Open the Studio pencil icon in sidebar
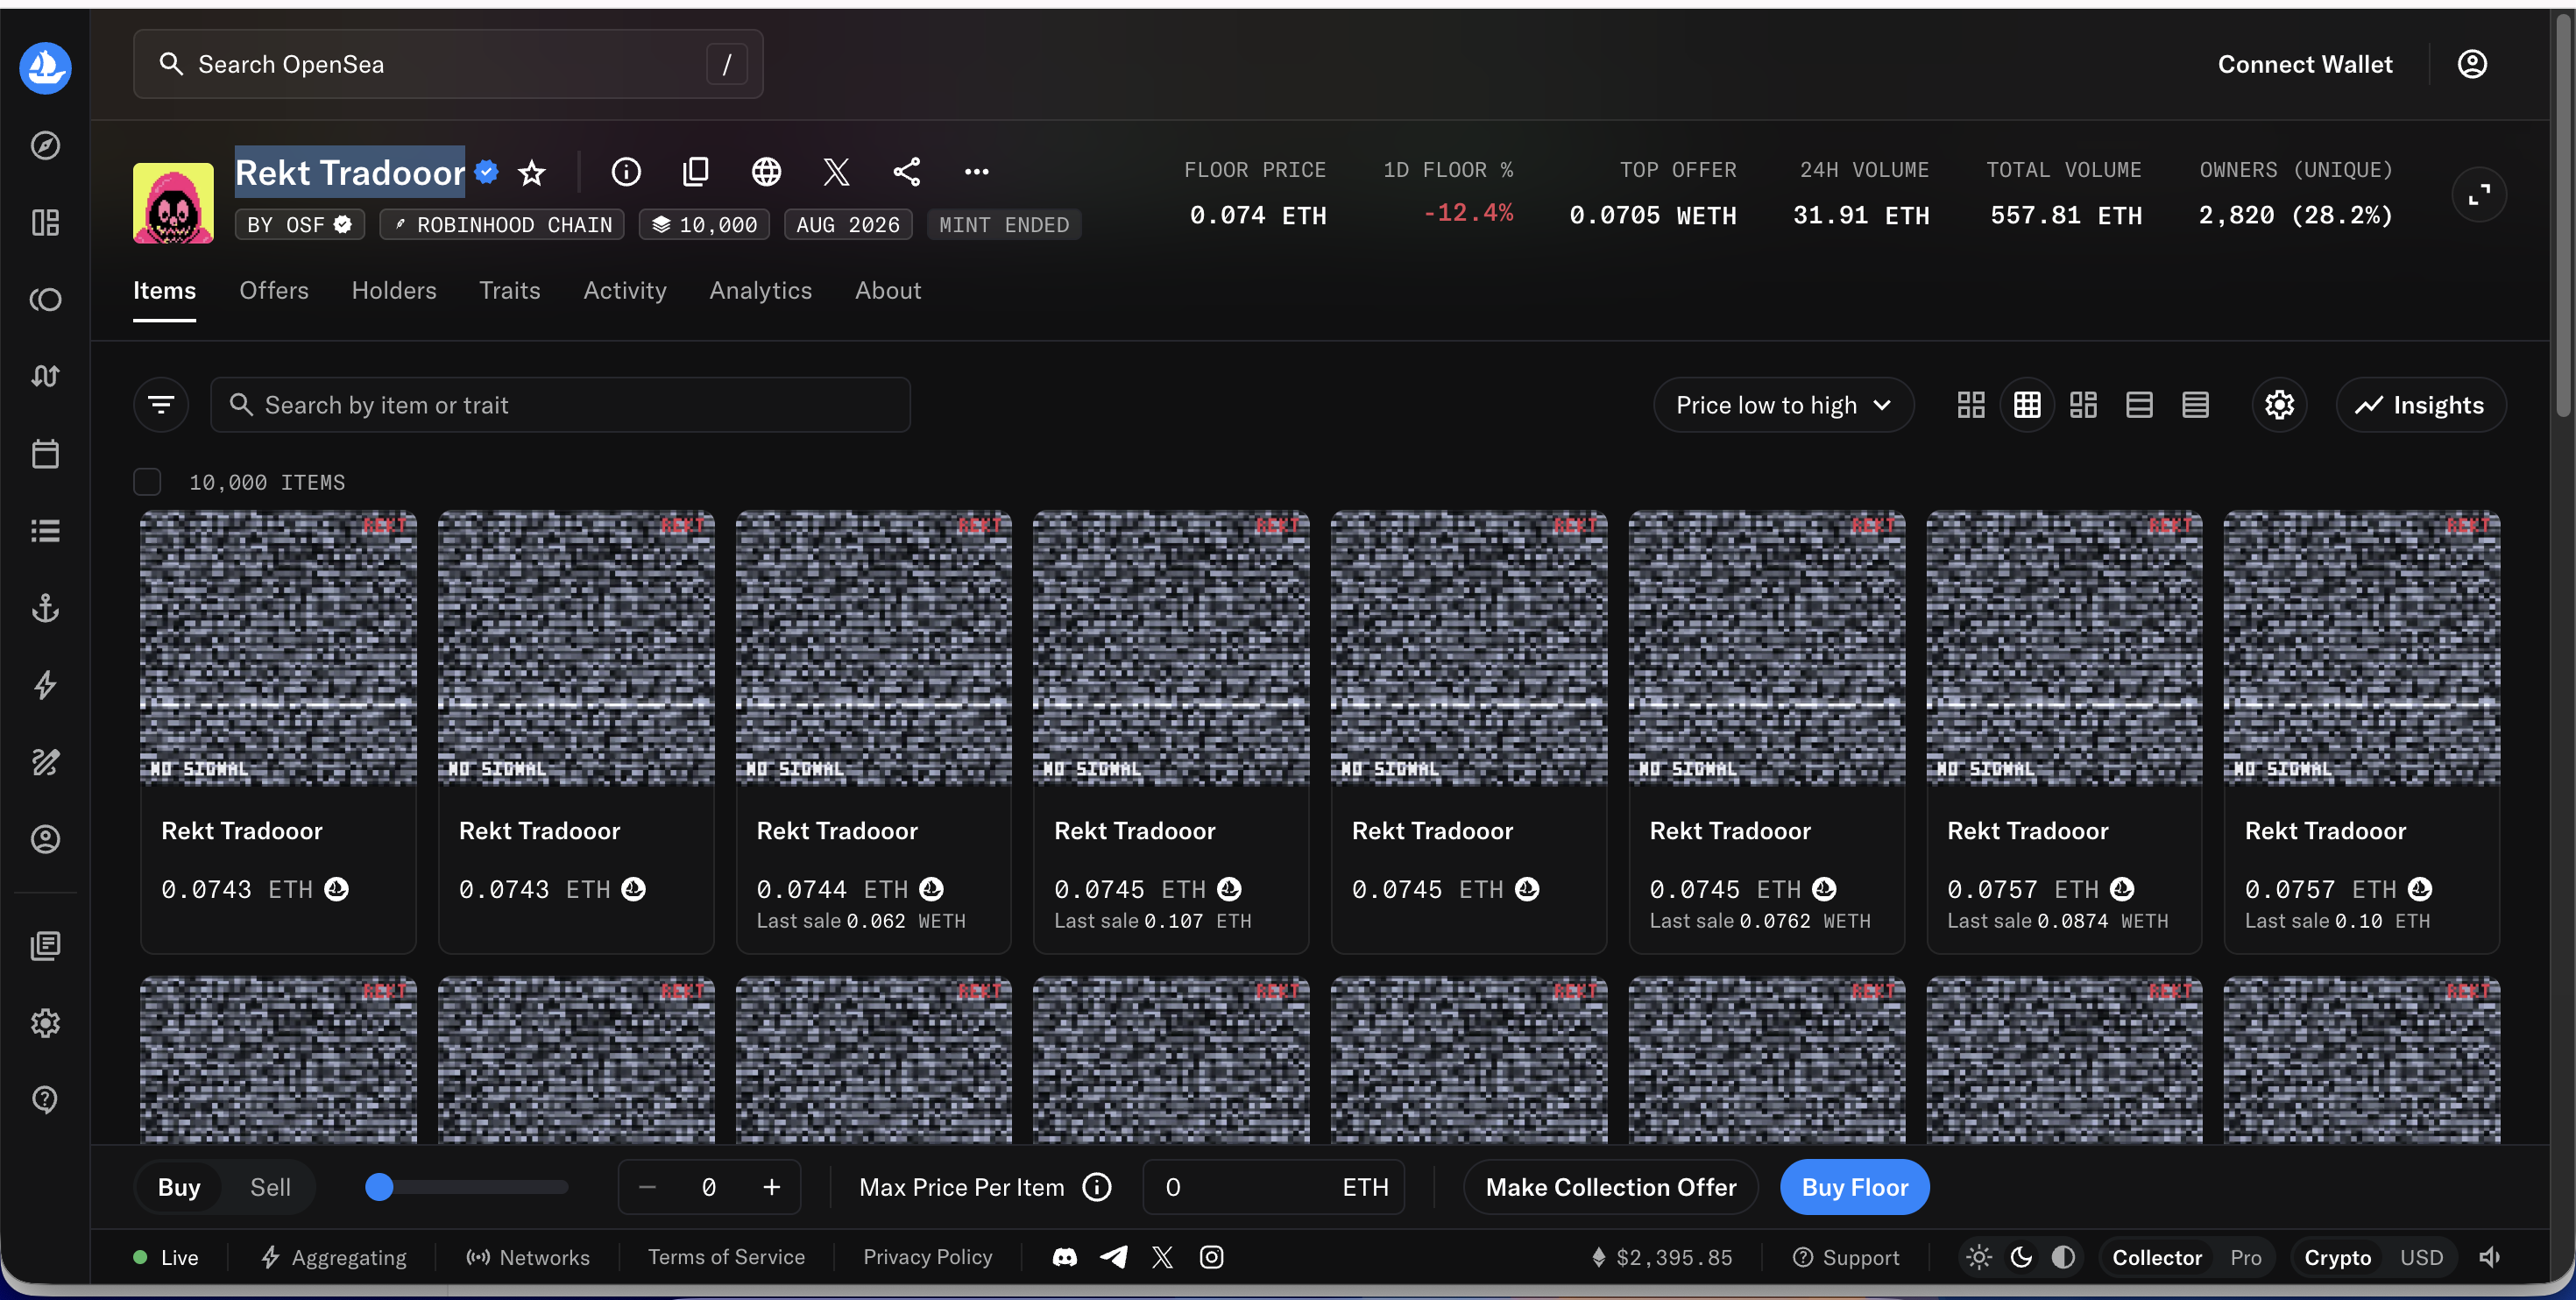The image size is (2576, 1300). (45, 762)
